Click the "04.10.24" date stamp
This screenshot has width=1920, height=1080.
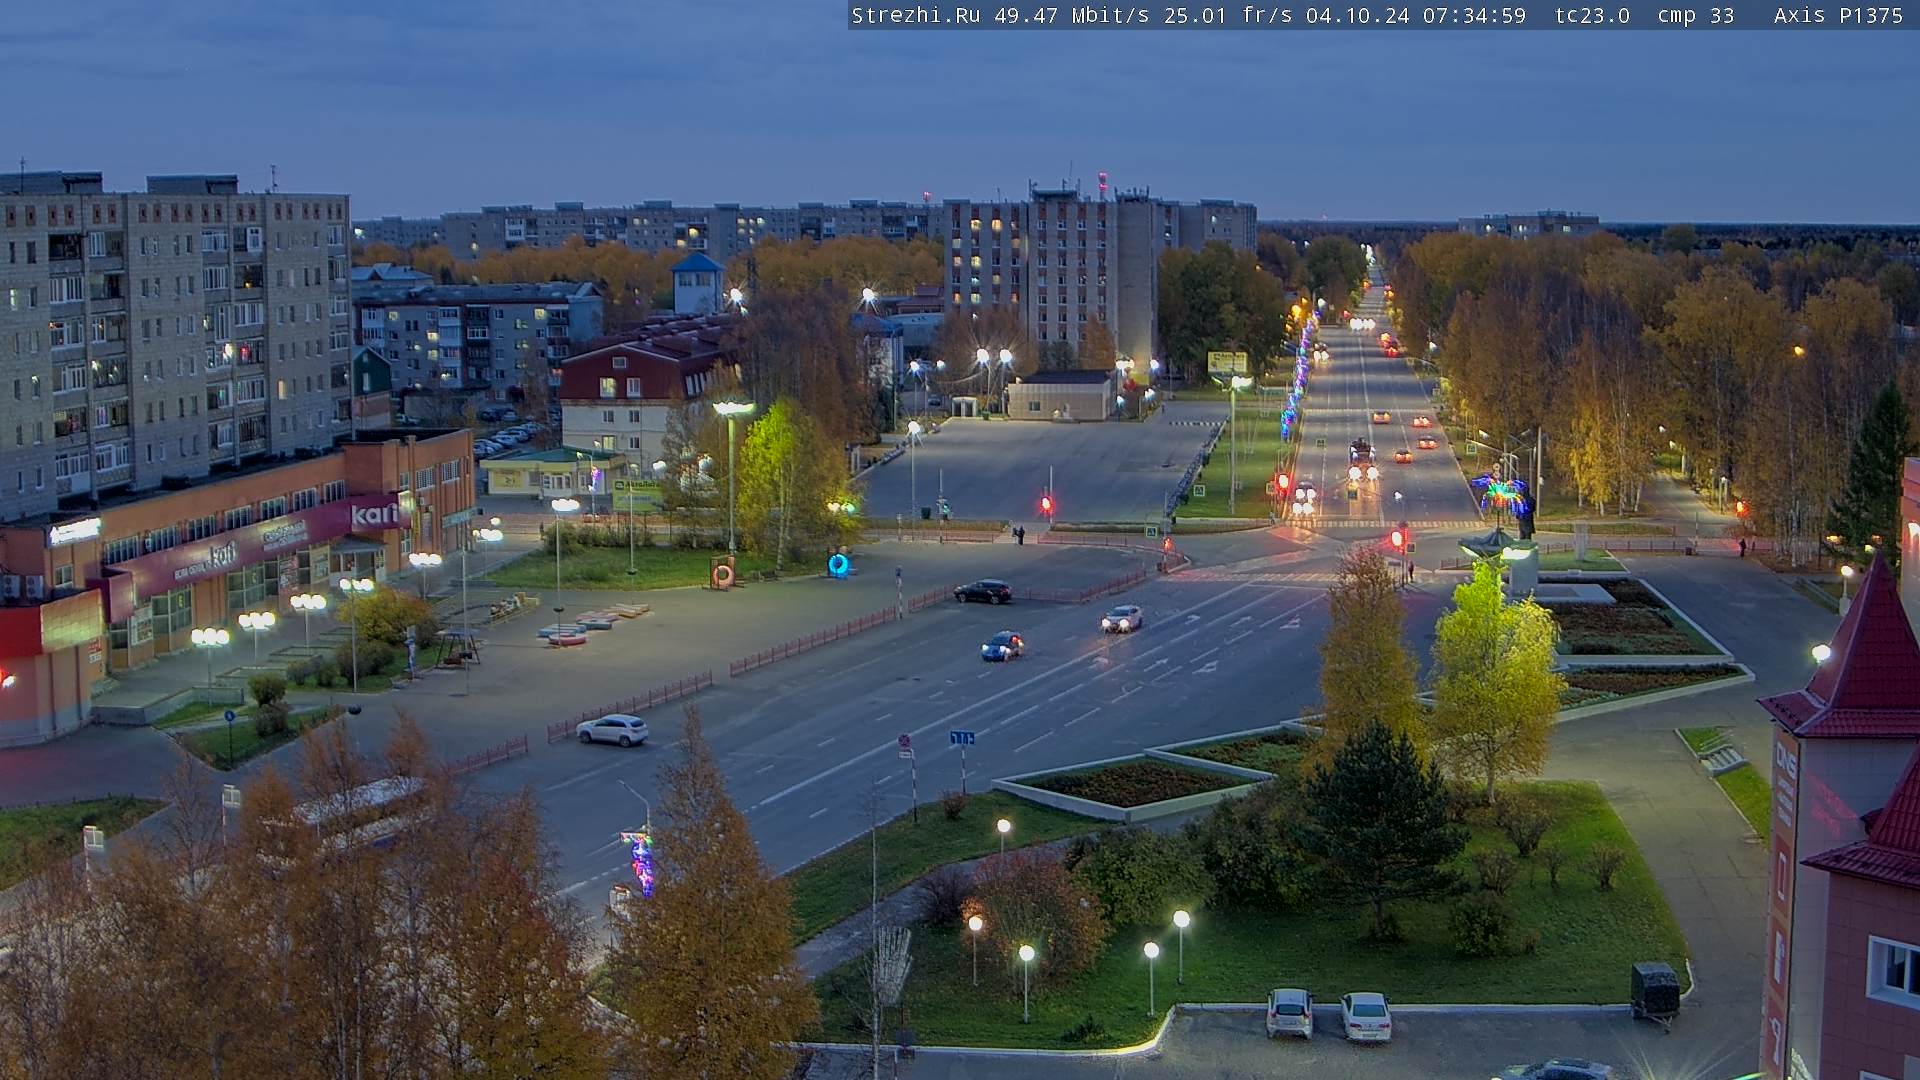1358,16
